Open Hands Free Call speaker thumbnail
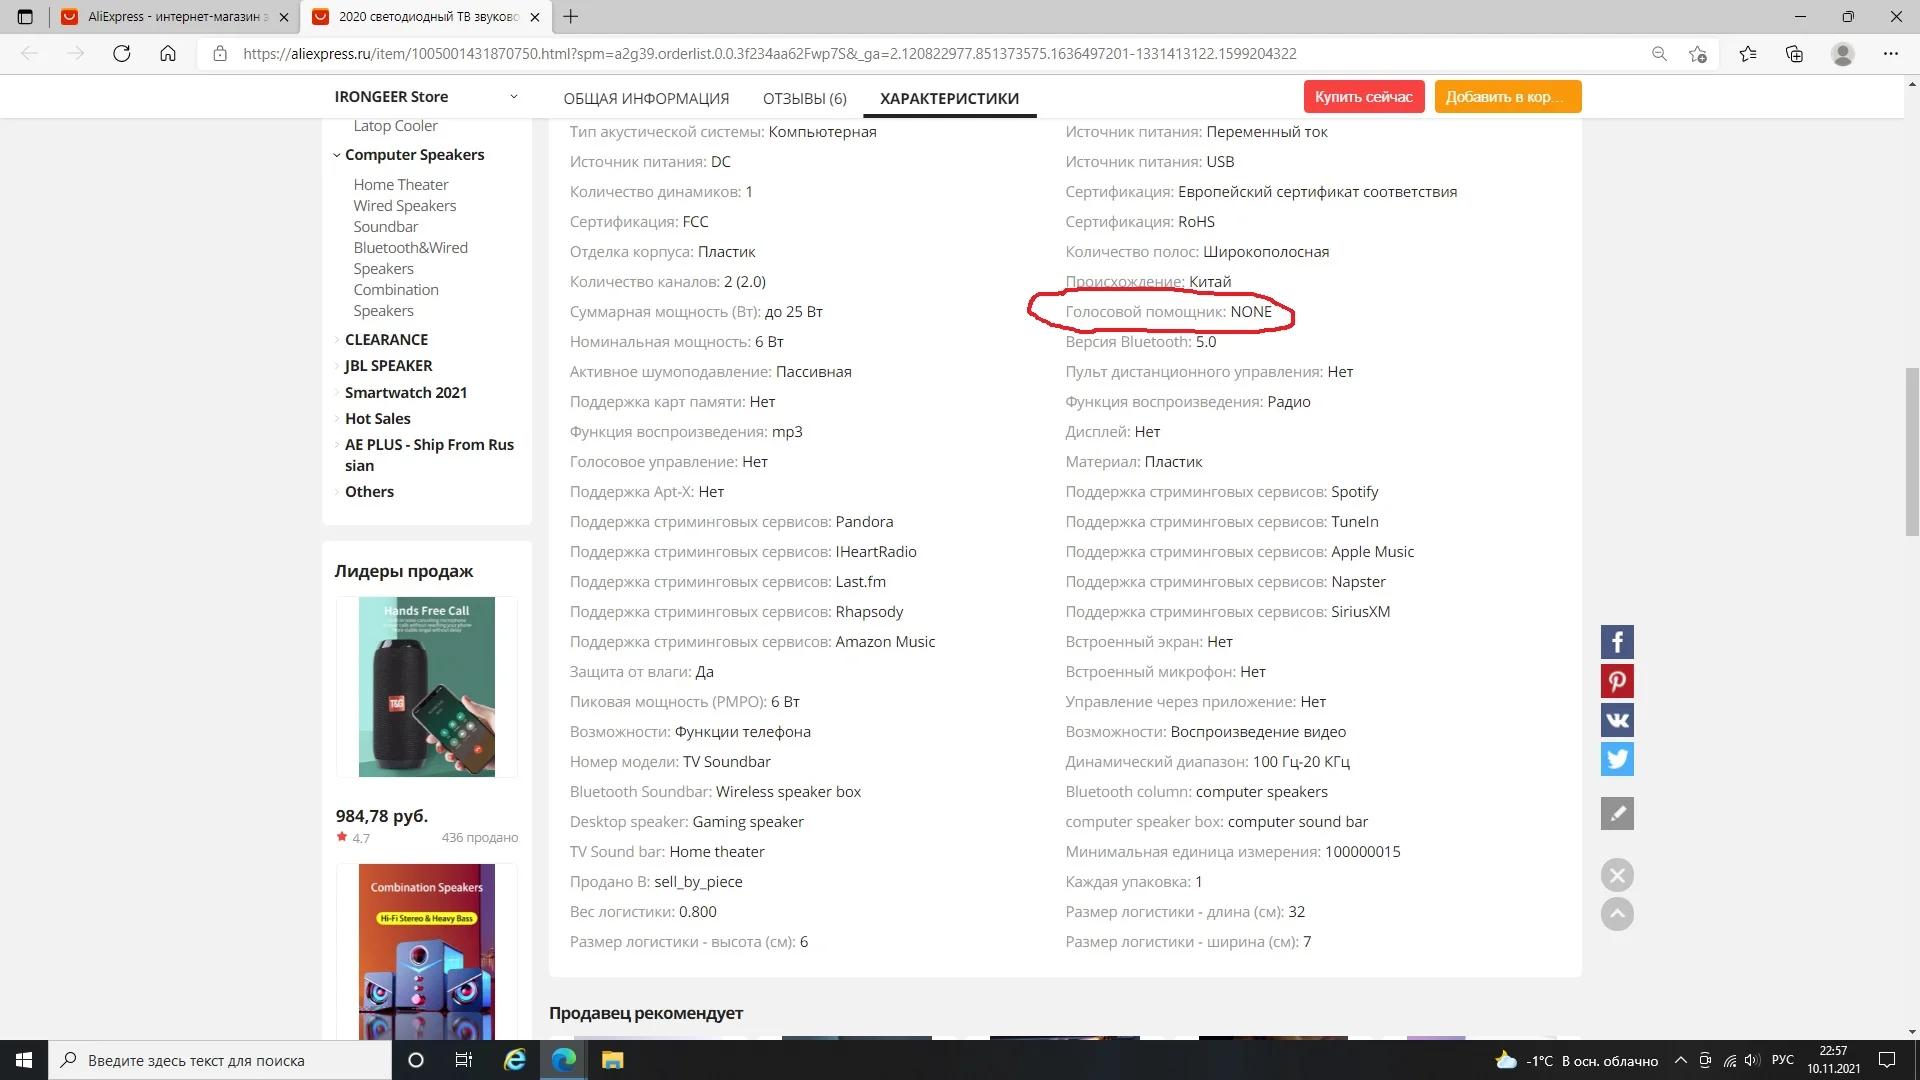The image size is (1920, 1080). (x=427, y=687)
